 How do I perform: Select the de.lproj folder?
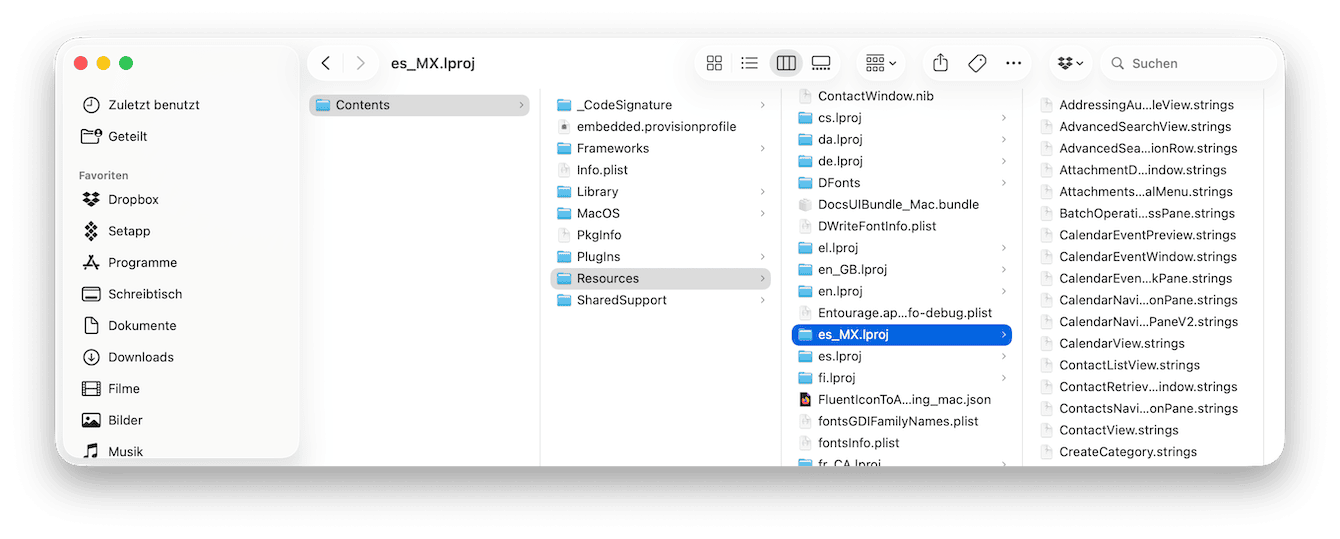840,161
